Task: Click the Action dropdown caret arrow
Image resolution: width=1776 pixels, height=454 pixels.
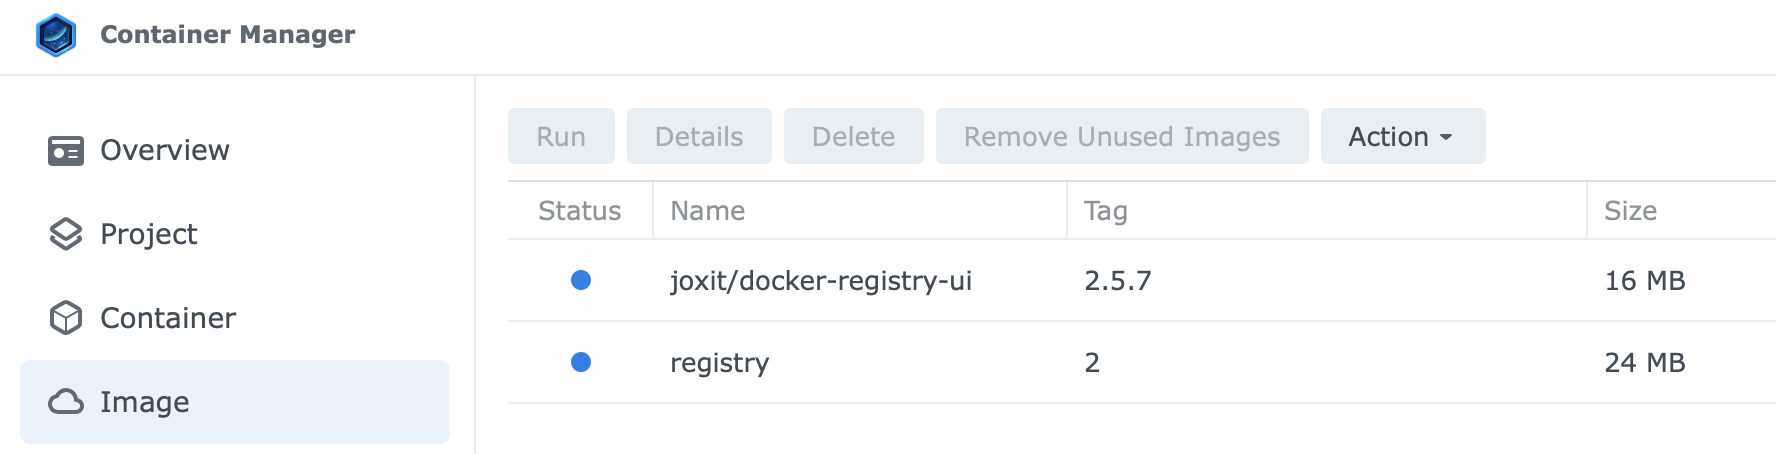Action: [x=1446, y=137]
